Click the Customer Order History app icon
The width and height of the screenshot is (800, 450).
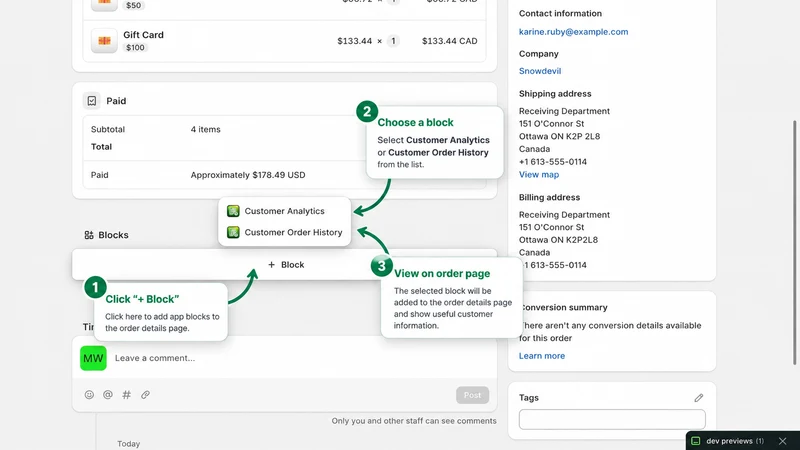tap(233, 232)
